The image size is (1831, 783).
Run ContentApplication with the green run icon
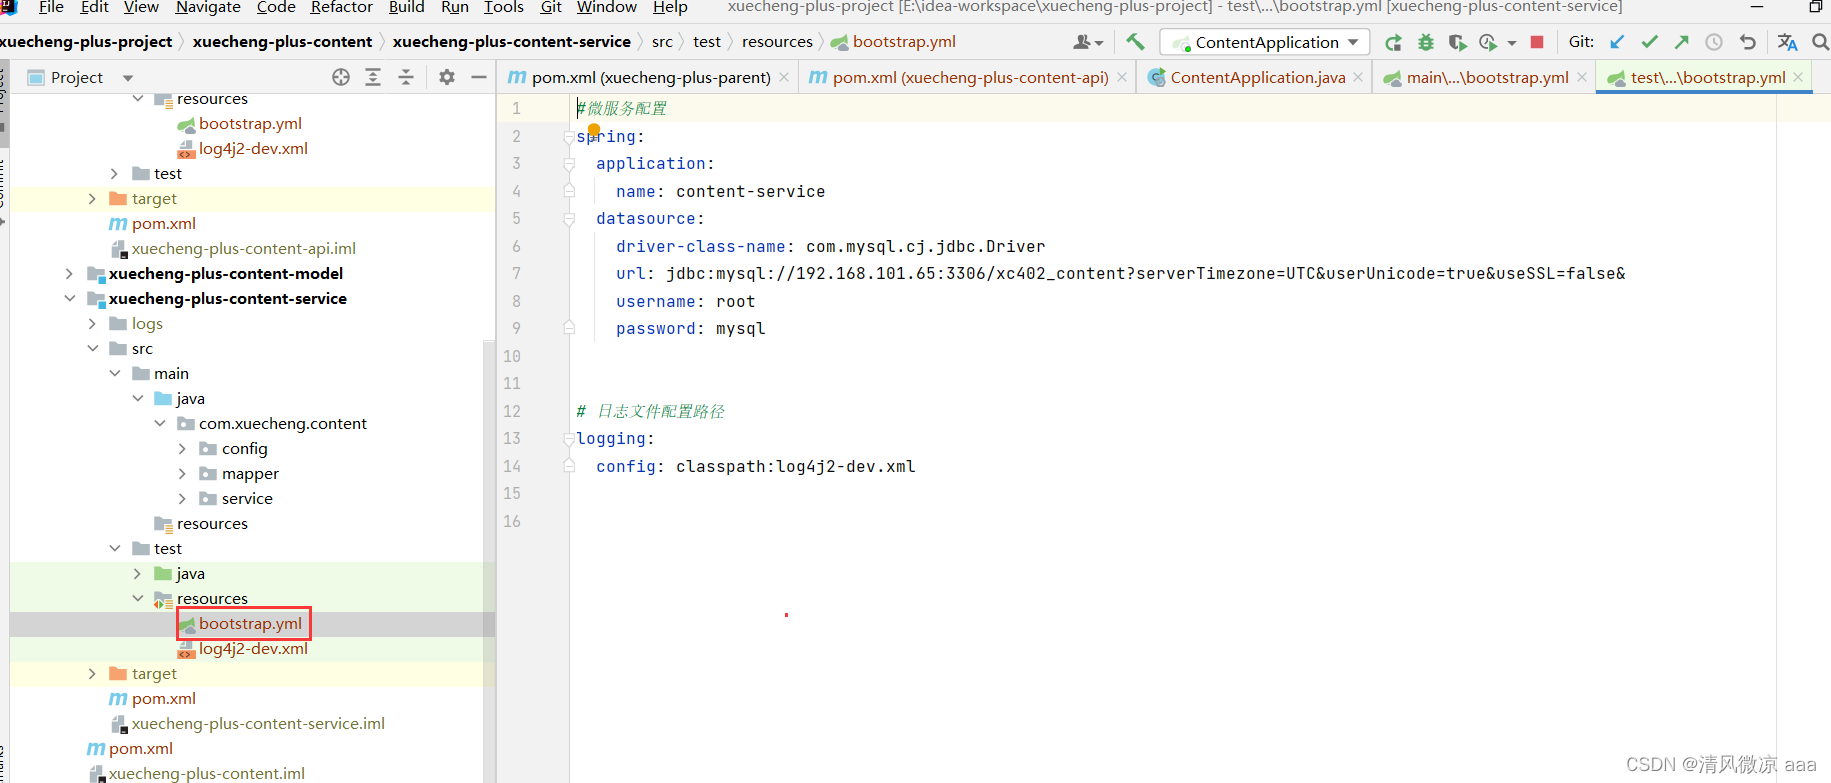coord(1393,42)
